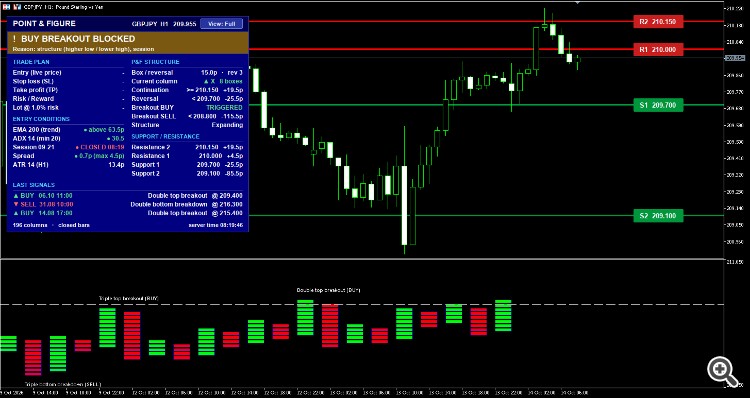Click the Take profit (TP) row
The image size is (750, 398).
click(68, 90)
